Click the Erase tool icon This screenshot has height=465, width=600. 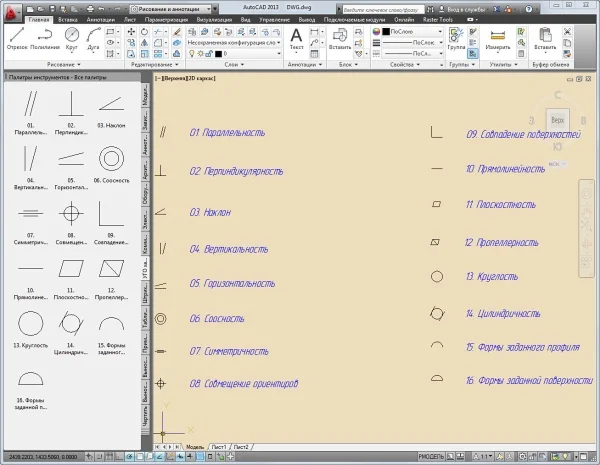click(x=176, y=32)
